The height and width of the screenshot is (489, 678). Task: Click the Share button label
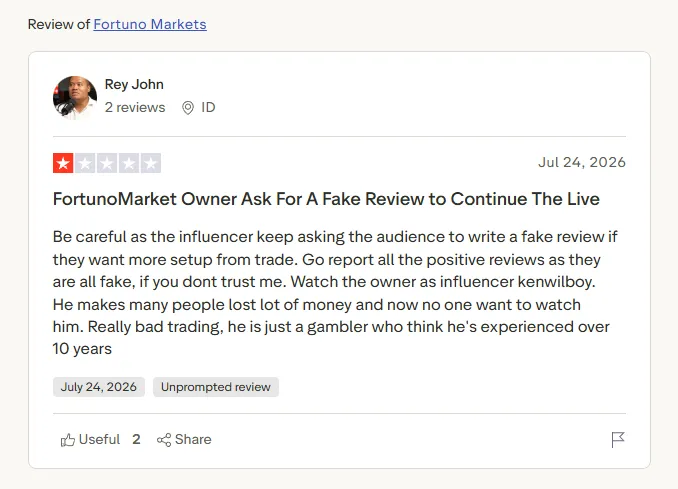coord(193,439)
